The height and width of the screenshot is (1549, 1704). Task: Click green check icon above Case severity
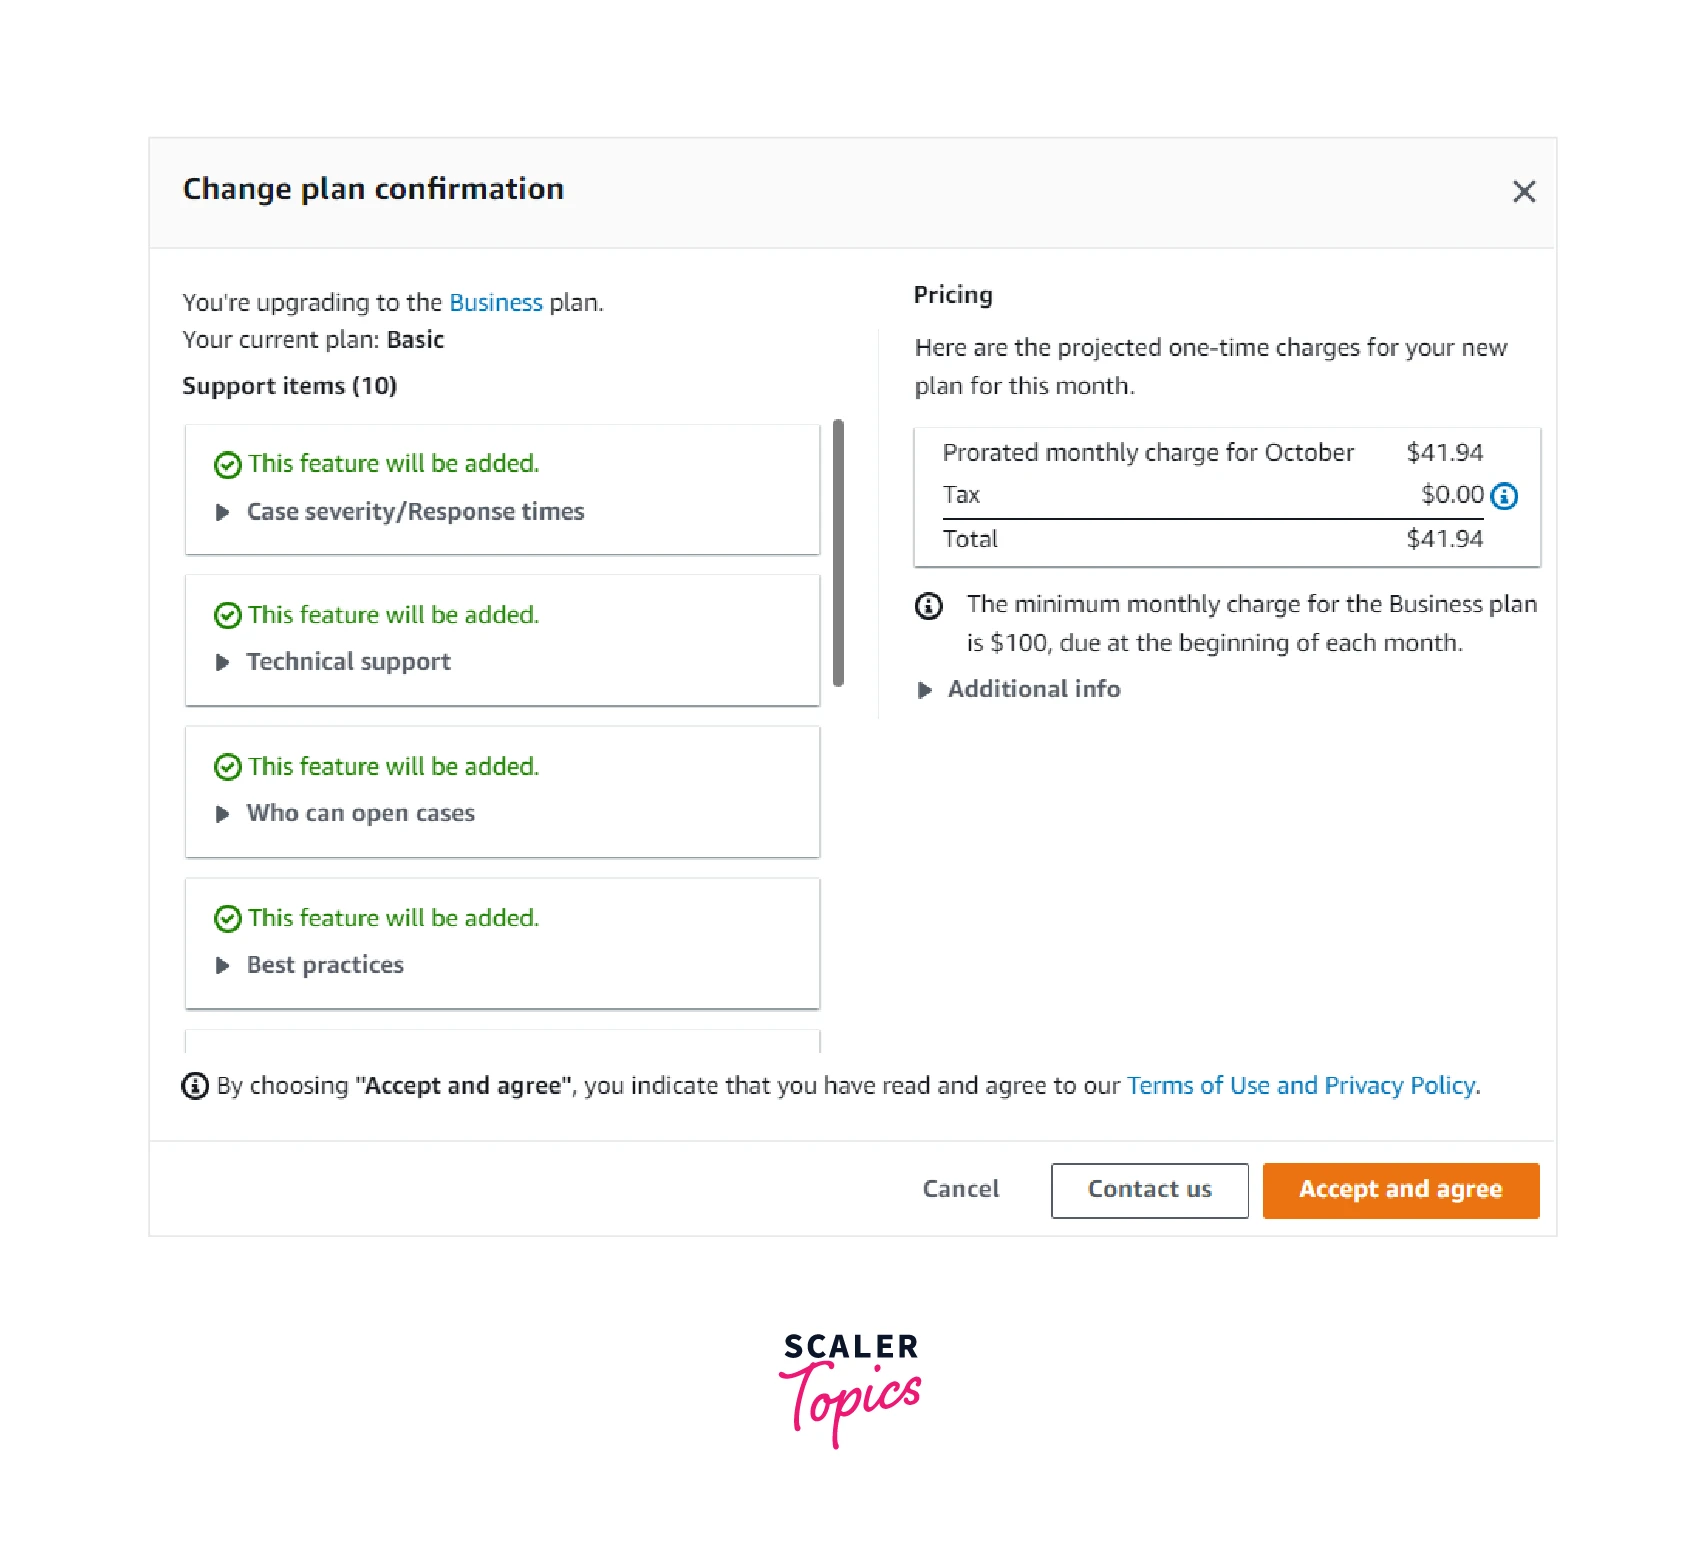[228, 465]
